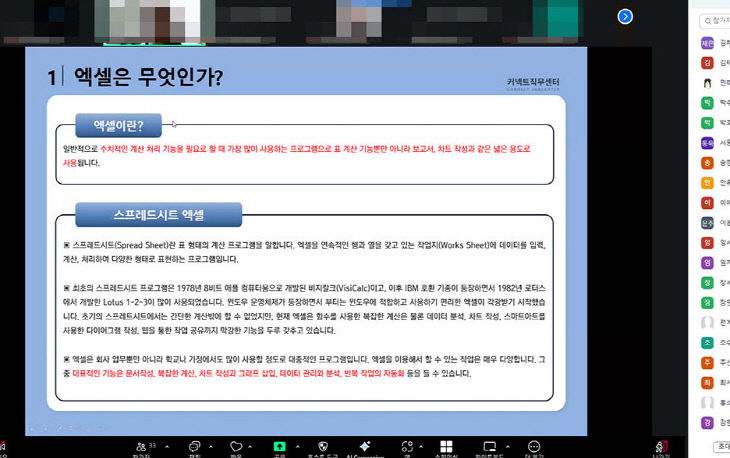Image resolution: width=730 pixels, height=458 pixels.
Task: Open the apps icon in toolbar
Action: click(407, 447)
